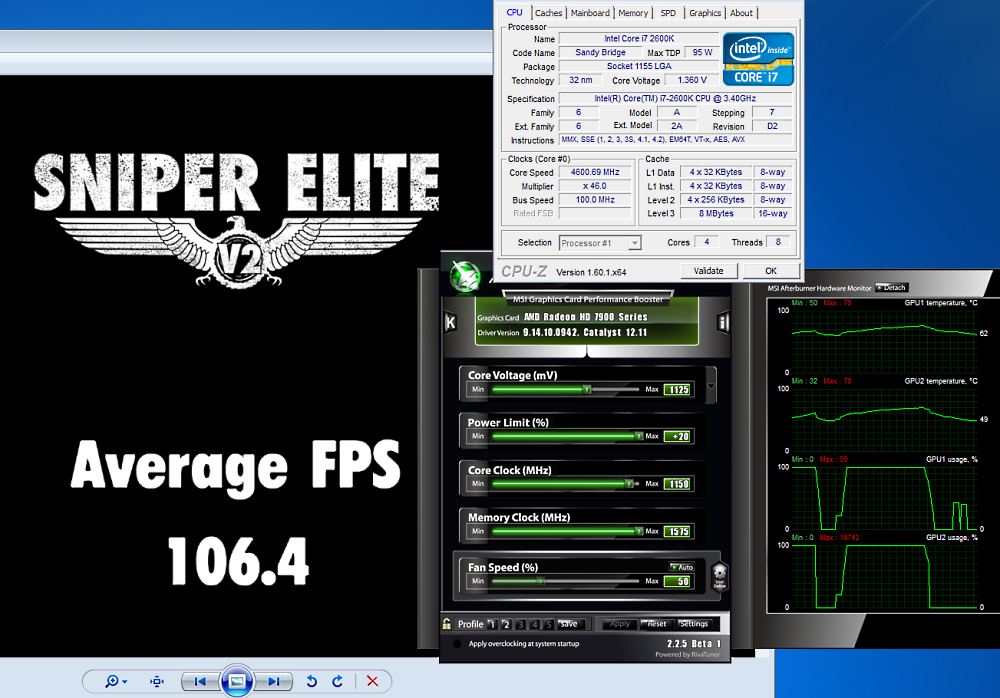Load Afterburner profile 1
Screen dimensions: 1000x698
pyautogui.click(x=492, y=624)
